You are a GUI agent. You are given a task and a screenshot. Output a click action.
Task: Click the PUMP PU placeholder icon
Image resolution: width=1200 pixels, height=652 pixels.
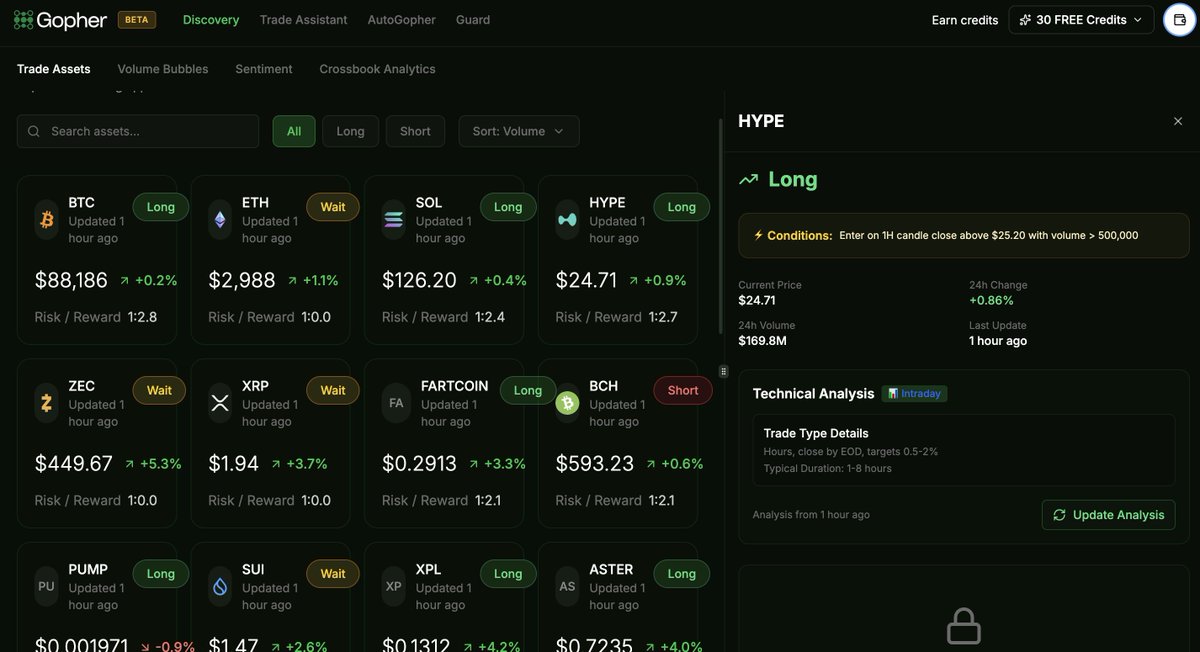(x=47, y=587)
